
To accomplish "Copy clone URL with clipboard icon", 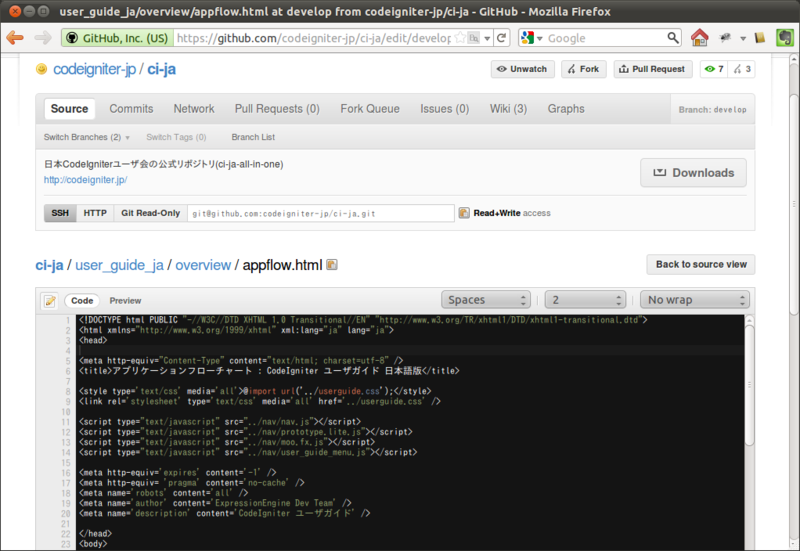I will tap(464, 213).
